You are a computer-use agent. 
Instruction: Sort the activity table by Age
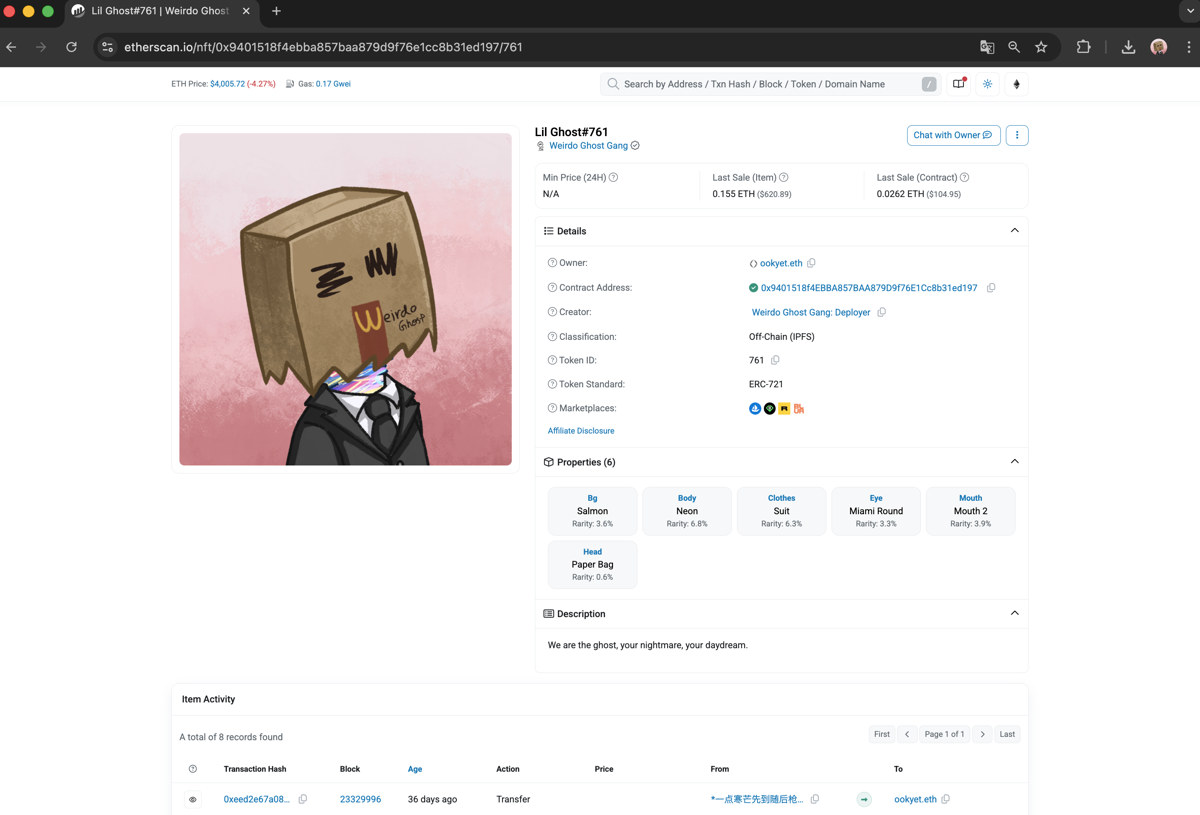point(415,769)
